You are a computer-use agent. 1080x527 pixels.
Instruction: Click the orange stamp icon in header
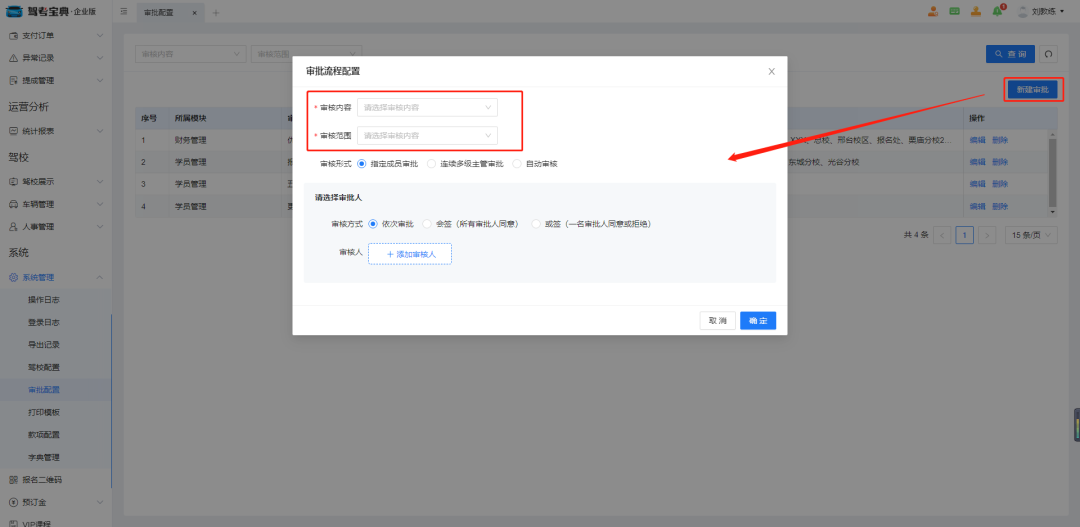pos(976,11)
